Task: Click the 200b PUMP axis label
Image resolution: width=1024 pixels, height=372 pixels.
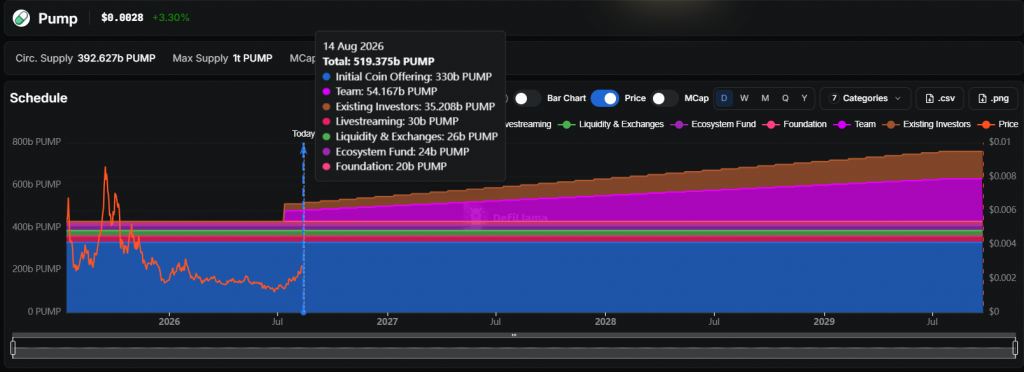Action: [x=37, y=269]
